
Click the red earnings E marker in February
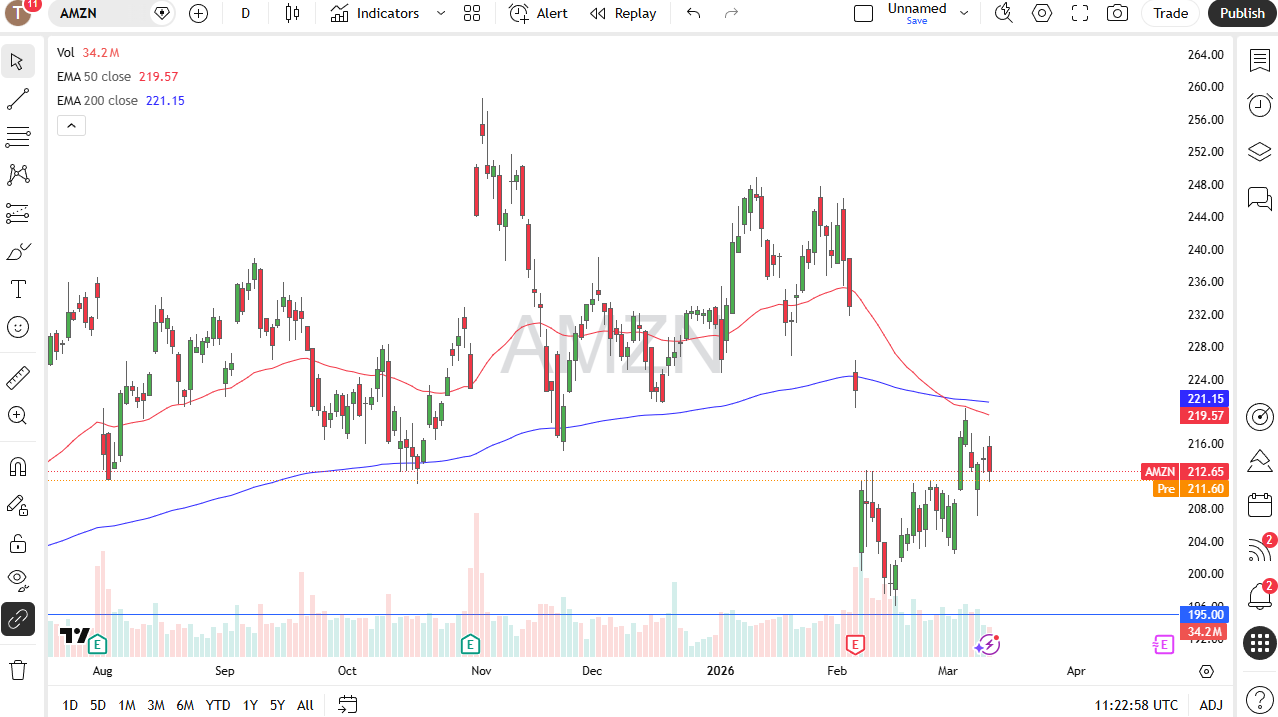click(x=855, y=643)
